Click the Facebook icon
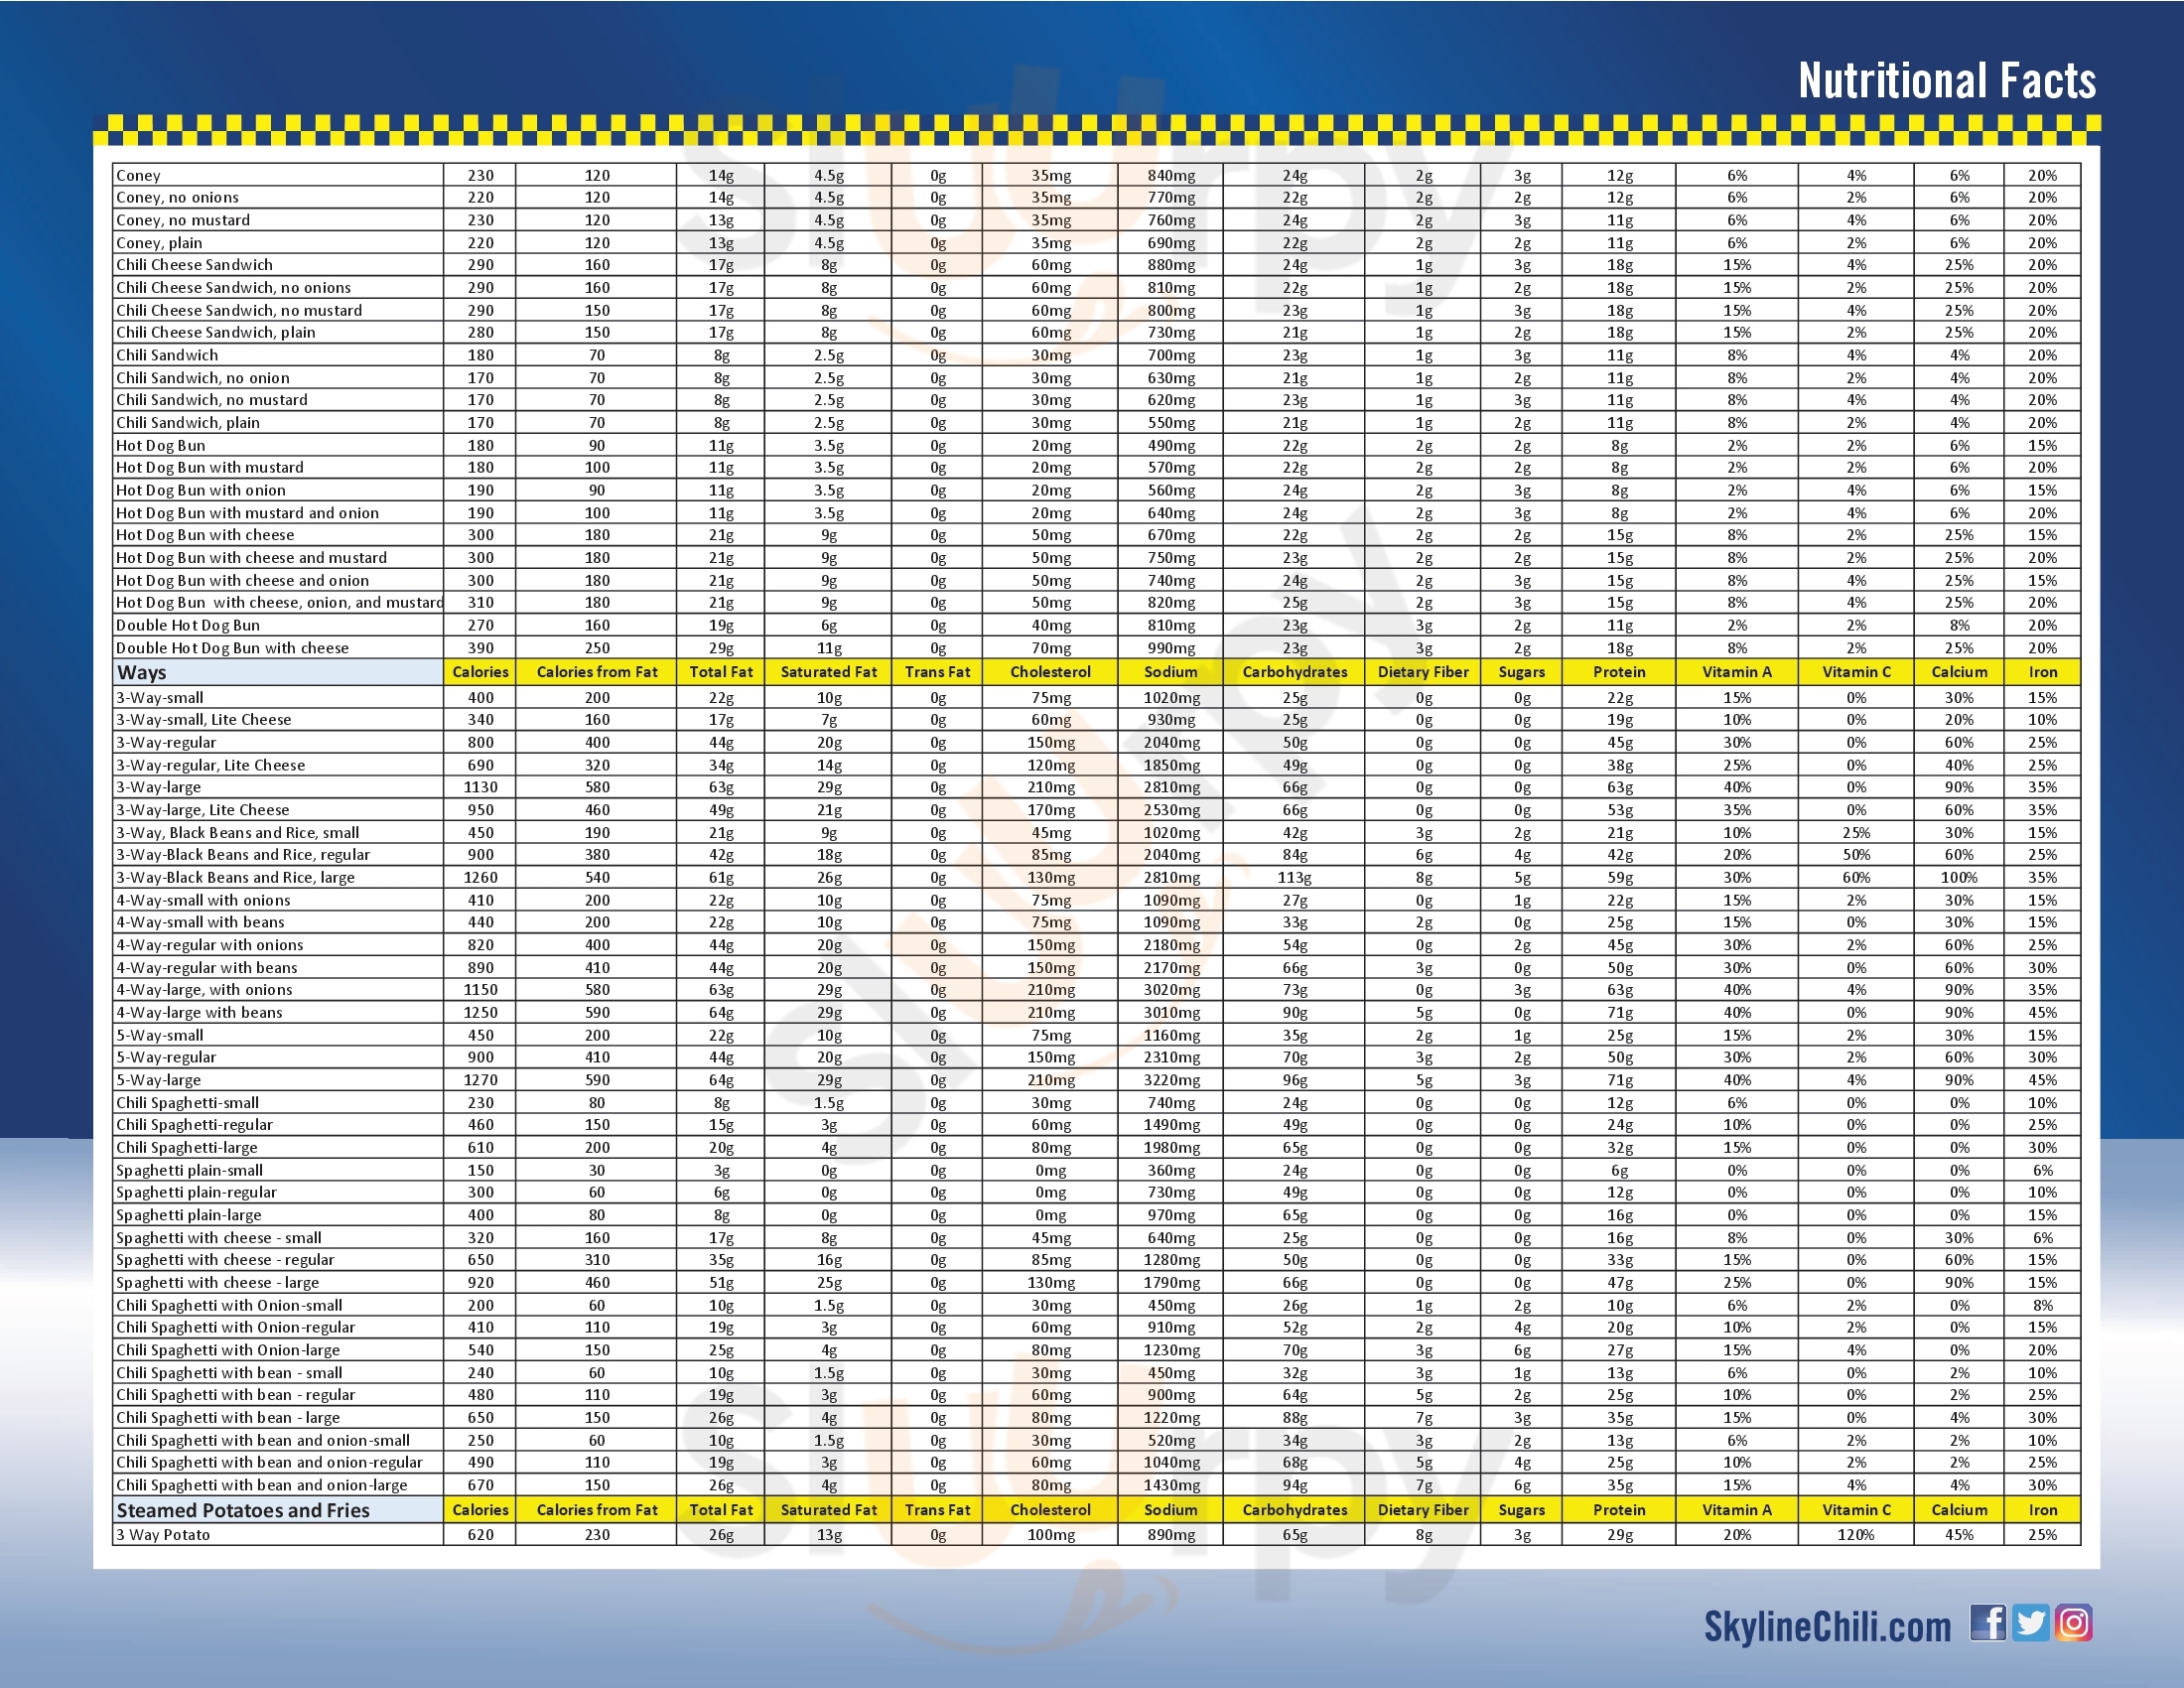Viewport: 2184px width, 1688px height. 1987,1623
